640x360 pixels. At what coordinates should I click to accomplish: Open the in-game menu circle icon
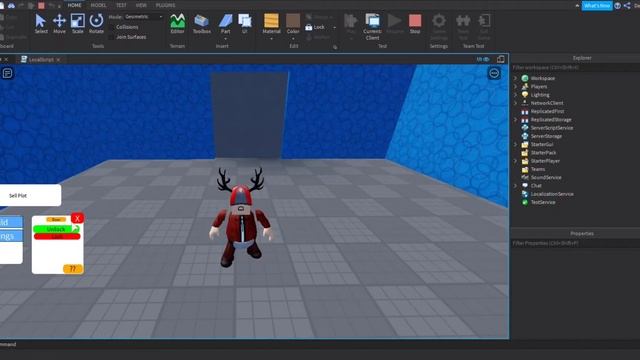tap(494, 73)
